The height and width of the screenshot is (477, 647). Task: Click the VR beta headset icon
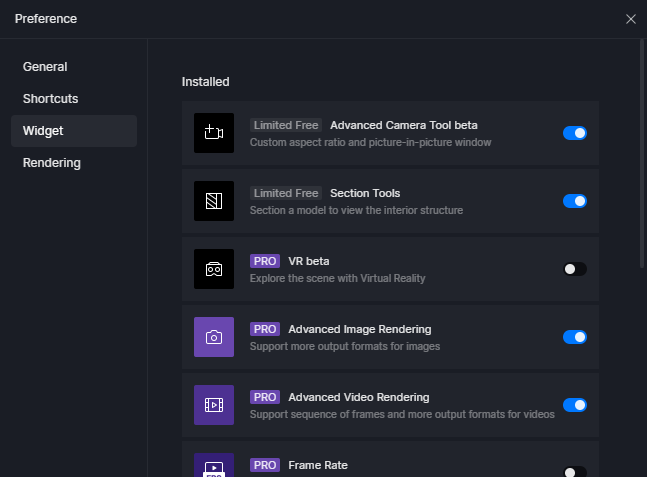[x=214, y=269]
